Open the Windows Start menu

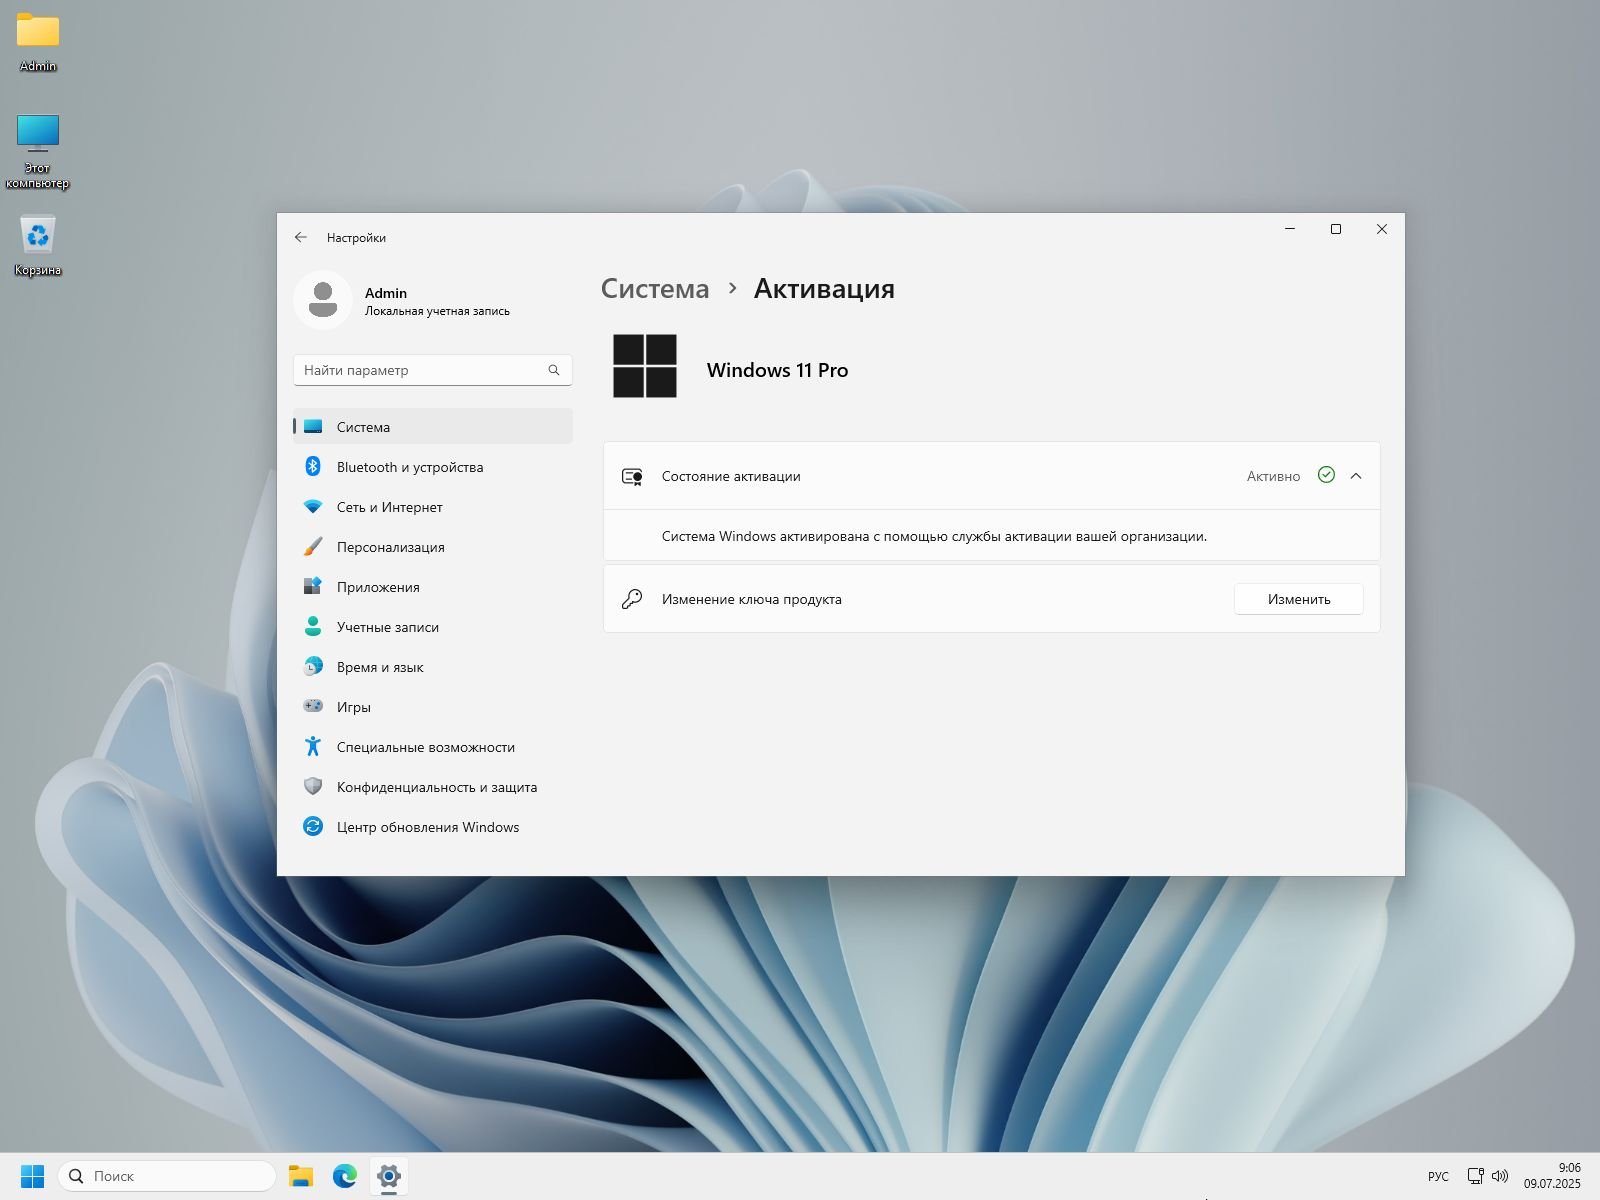point(33,1176)
